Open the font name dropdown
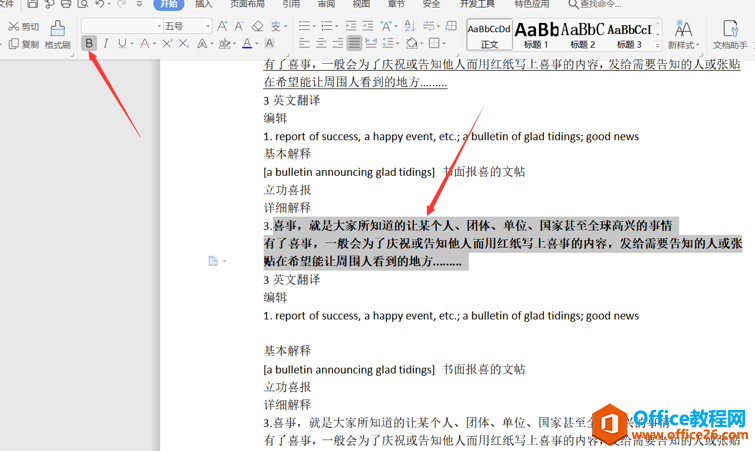The image size is (755, 452). click(122, 26)
